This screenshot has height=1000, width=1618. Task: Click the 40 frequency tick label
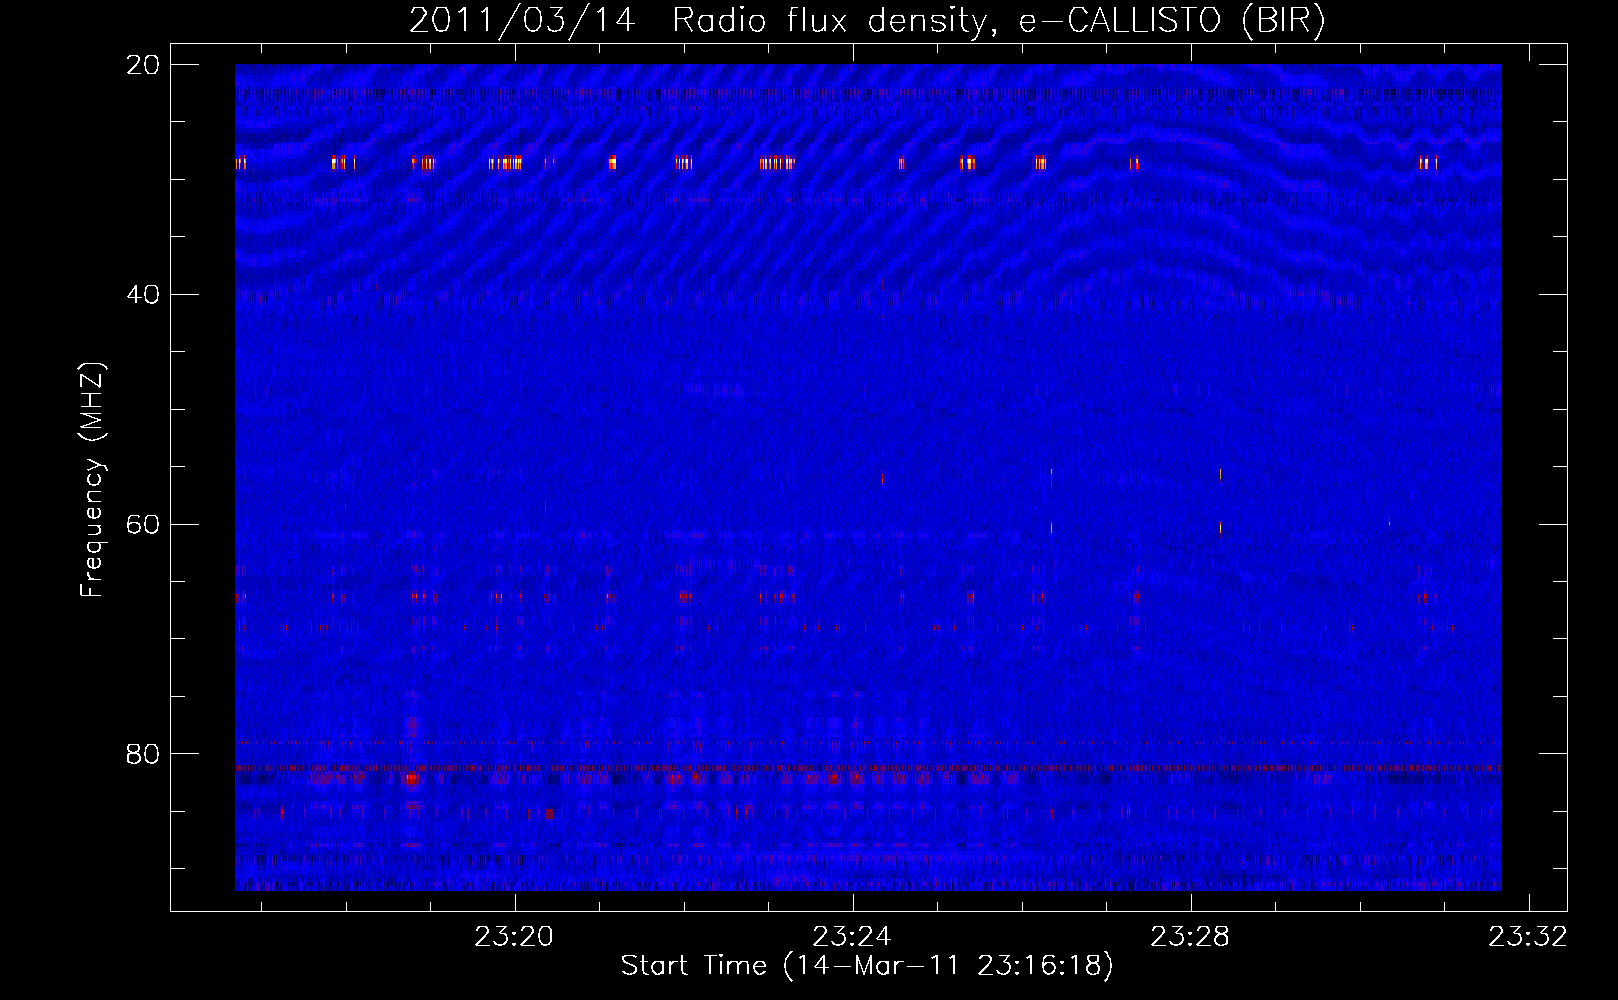pos(143,295)
